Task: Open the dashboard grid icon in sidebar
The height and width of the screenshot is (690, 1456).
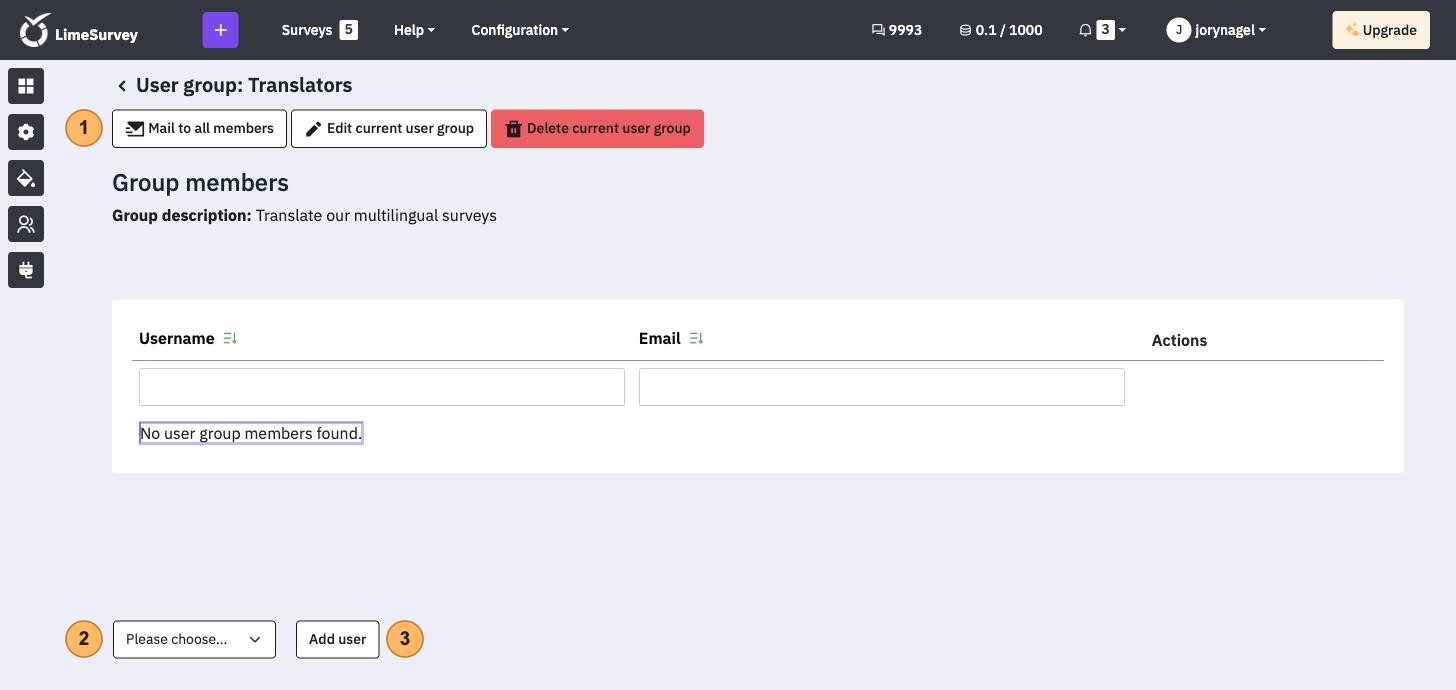Action: (x=26, y=86)
